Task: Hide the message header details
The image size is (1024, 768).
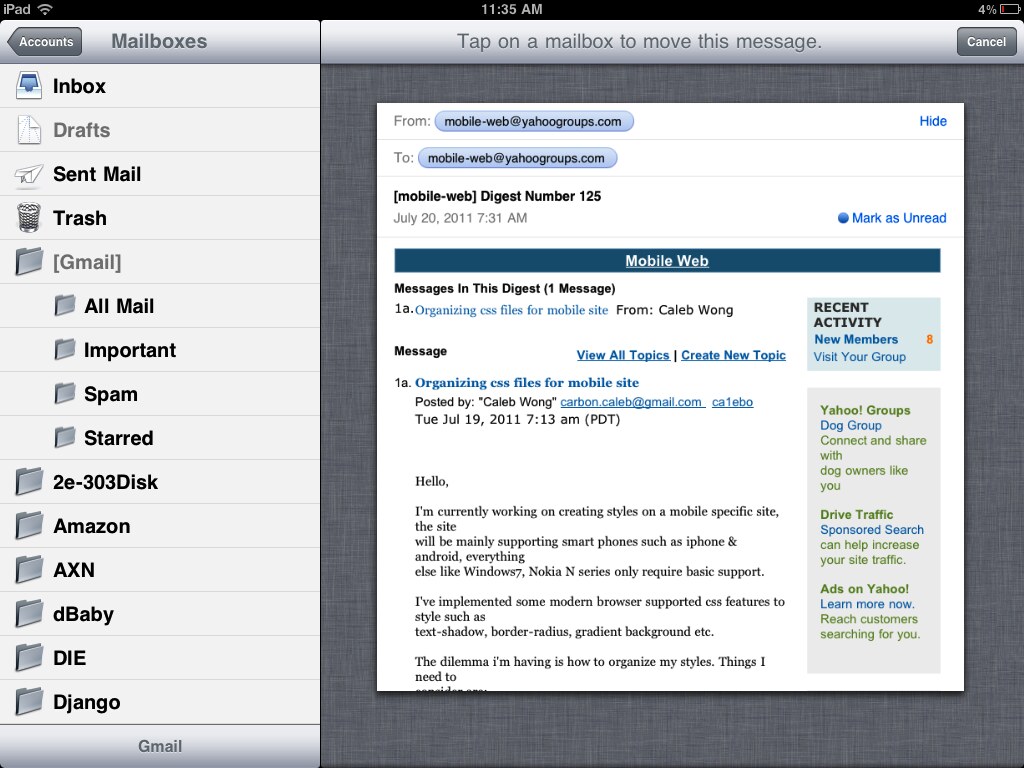Action: (x=933, y=121)
